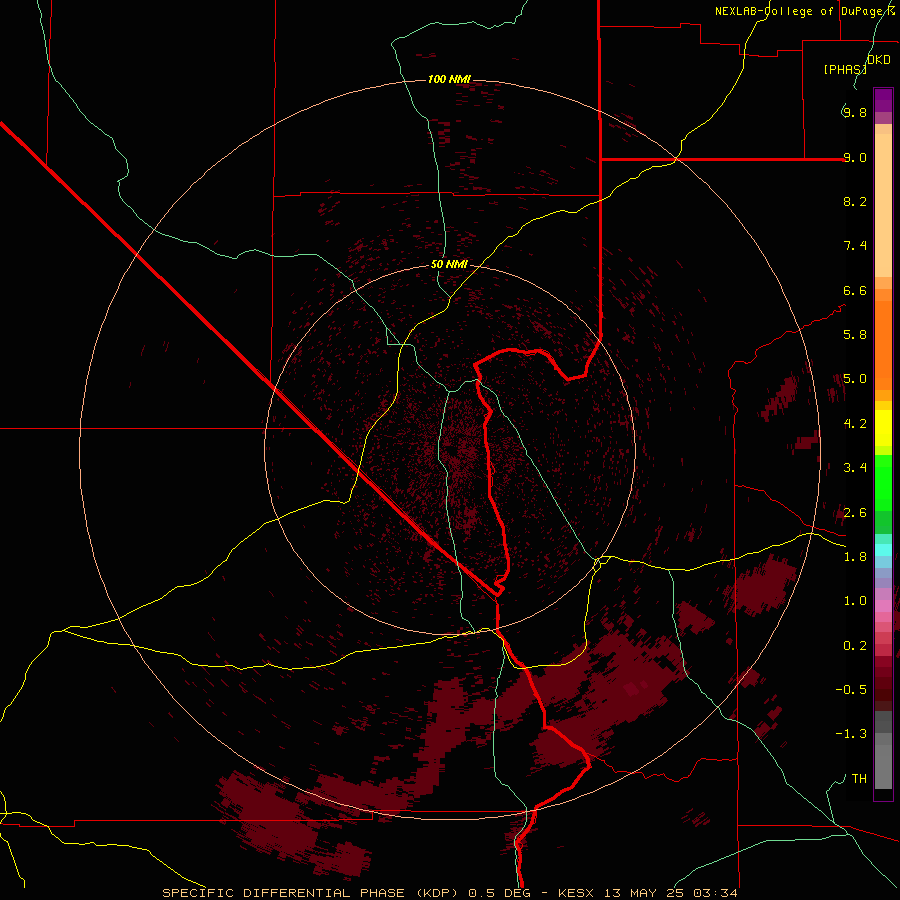Click the 5.8 legend value

pyautogui.click(x=855, y=335)
